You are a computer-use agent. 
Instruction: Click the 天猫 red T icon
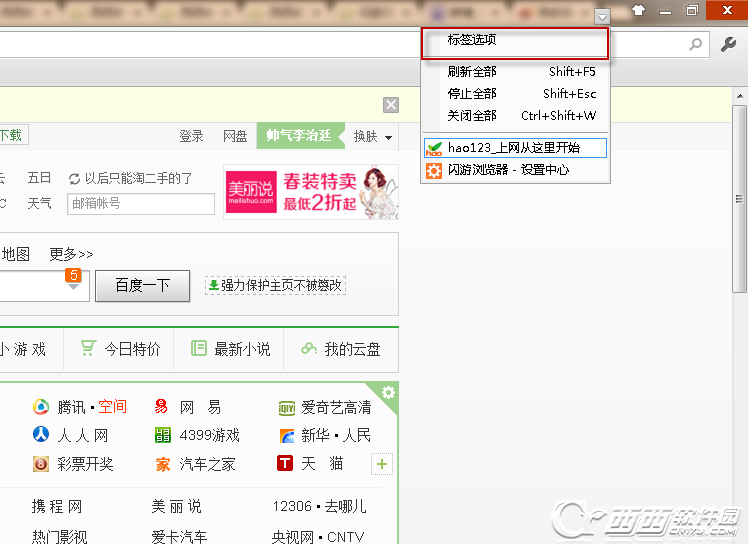[x=285, y=463]
